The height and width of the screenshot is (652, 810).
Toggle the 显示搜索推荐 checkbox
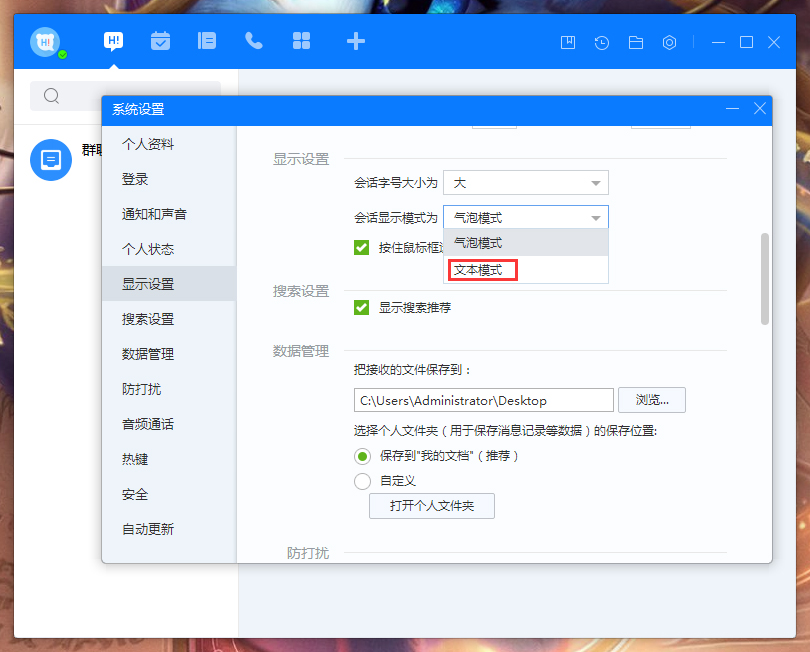tap(361, 308)
